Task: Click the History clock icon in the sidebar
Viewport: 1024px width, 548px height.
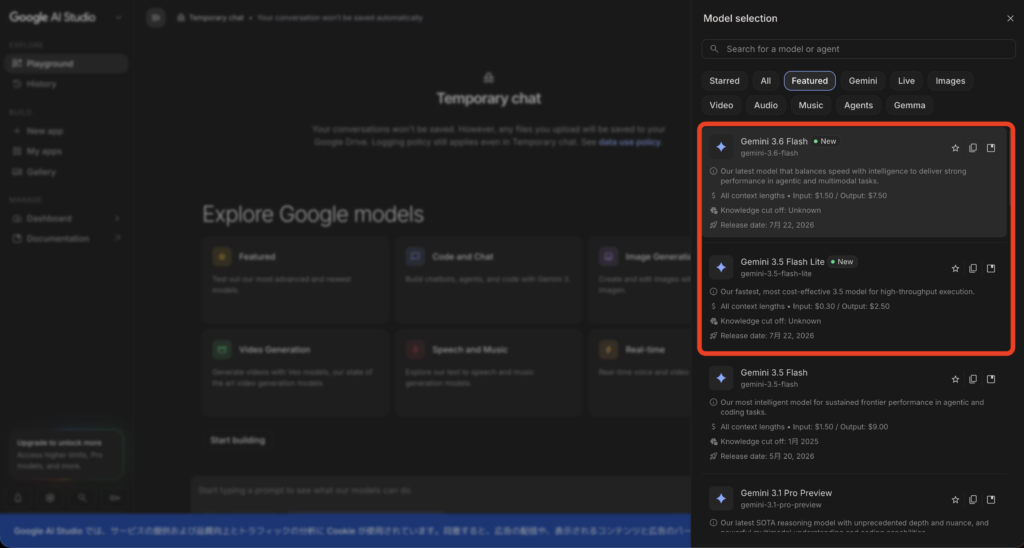Action: point(17,84)
